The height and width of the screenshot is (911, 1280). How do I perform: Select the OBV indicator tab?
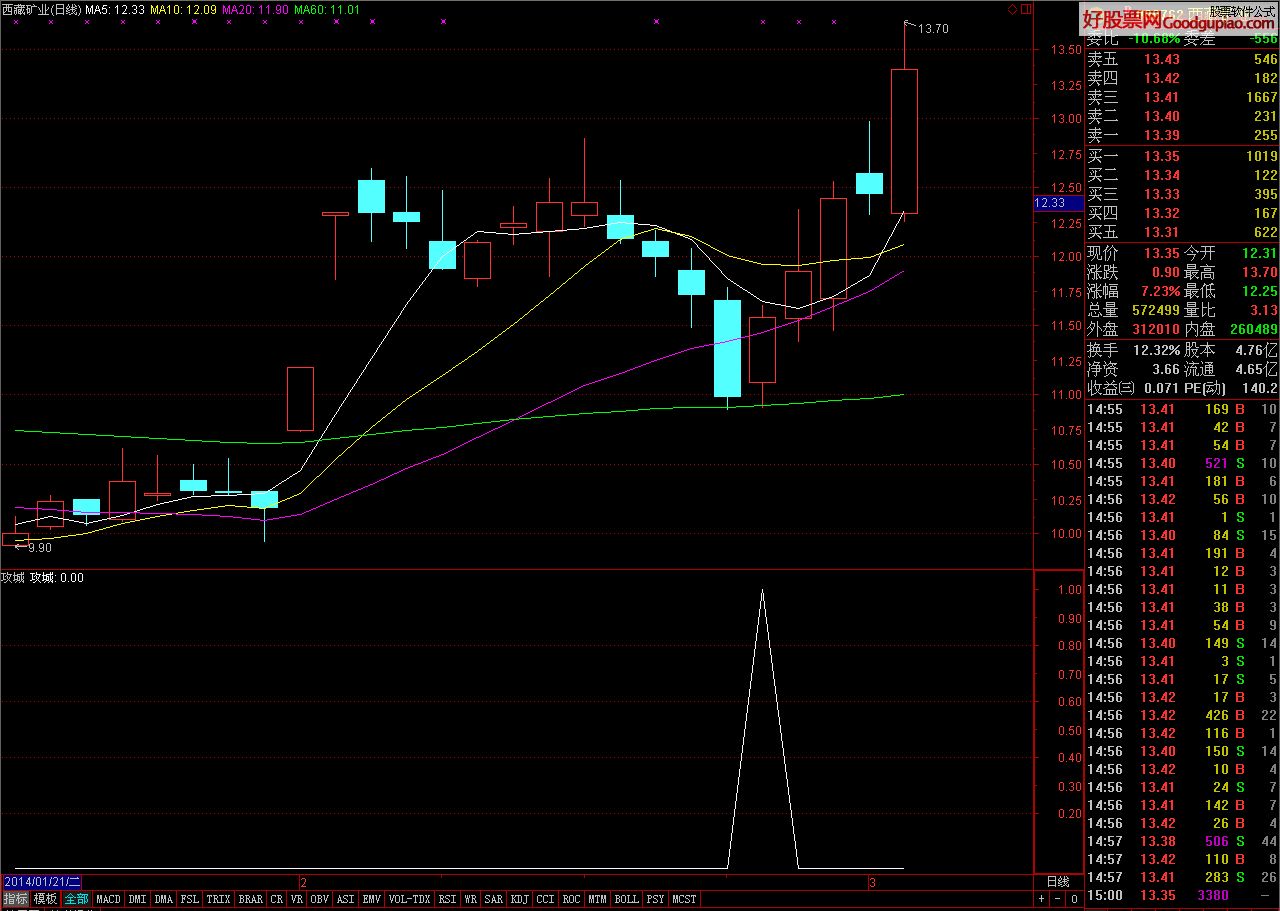pos(320,899)
